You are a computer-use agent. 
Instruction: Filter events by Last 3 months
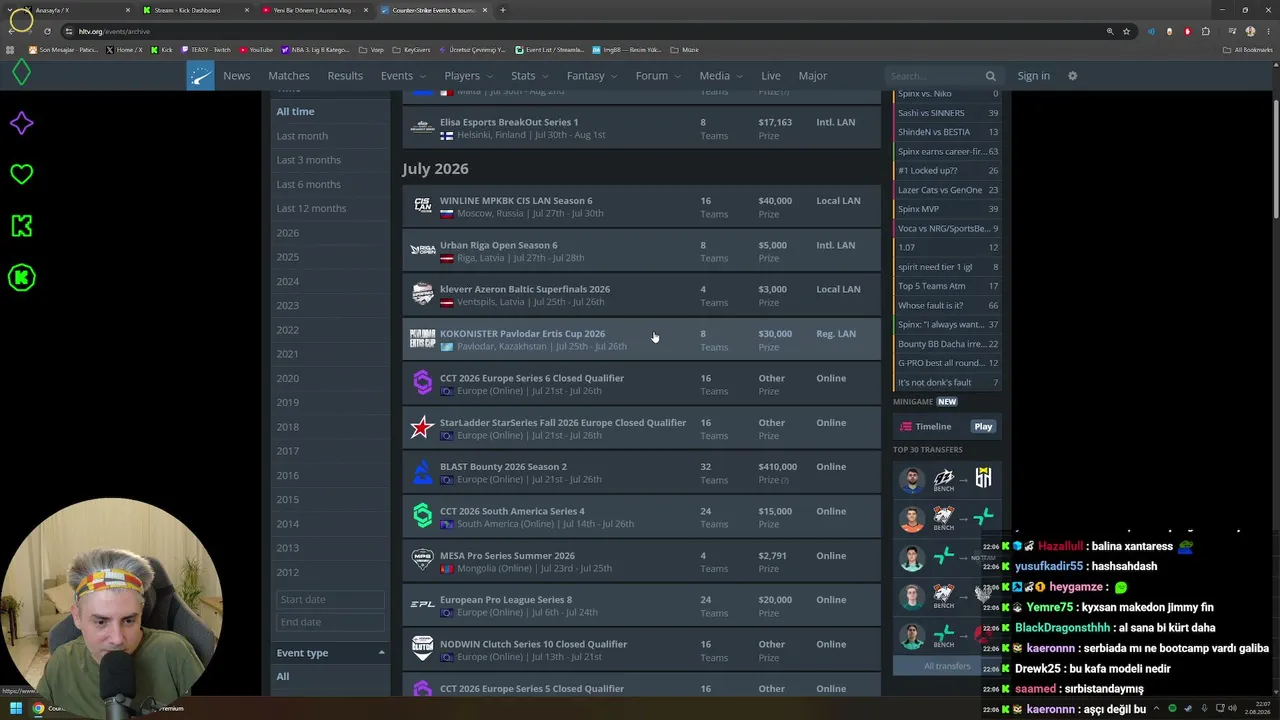click(309, 160)
